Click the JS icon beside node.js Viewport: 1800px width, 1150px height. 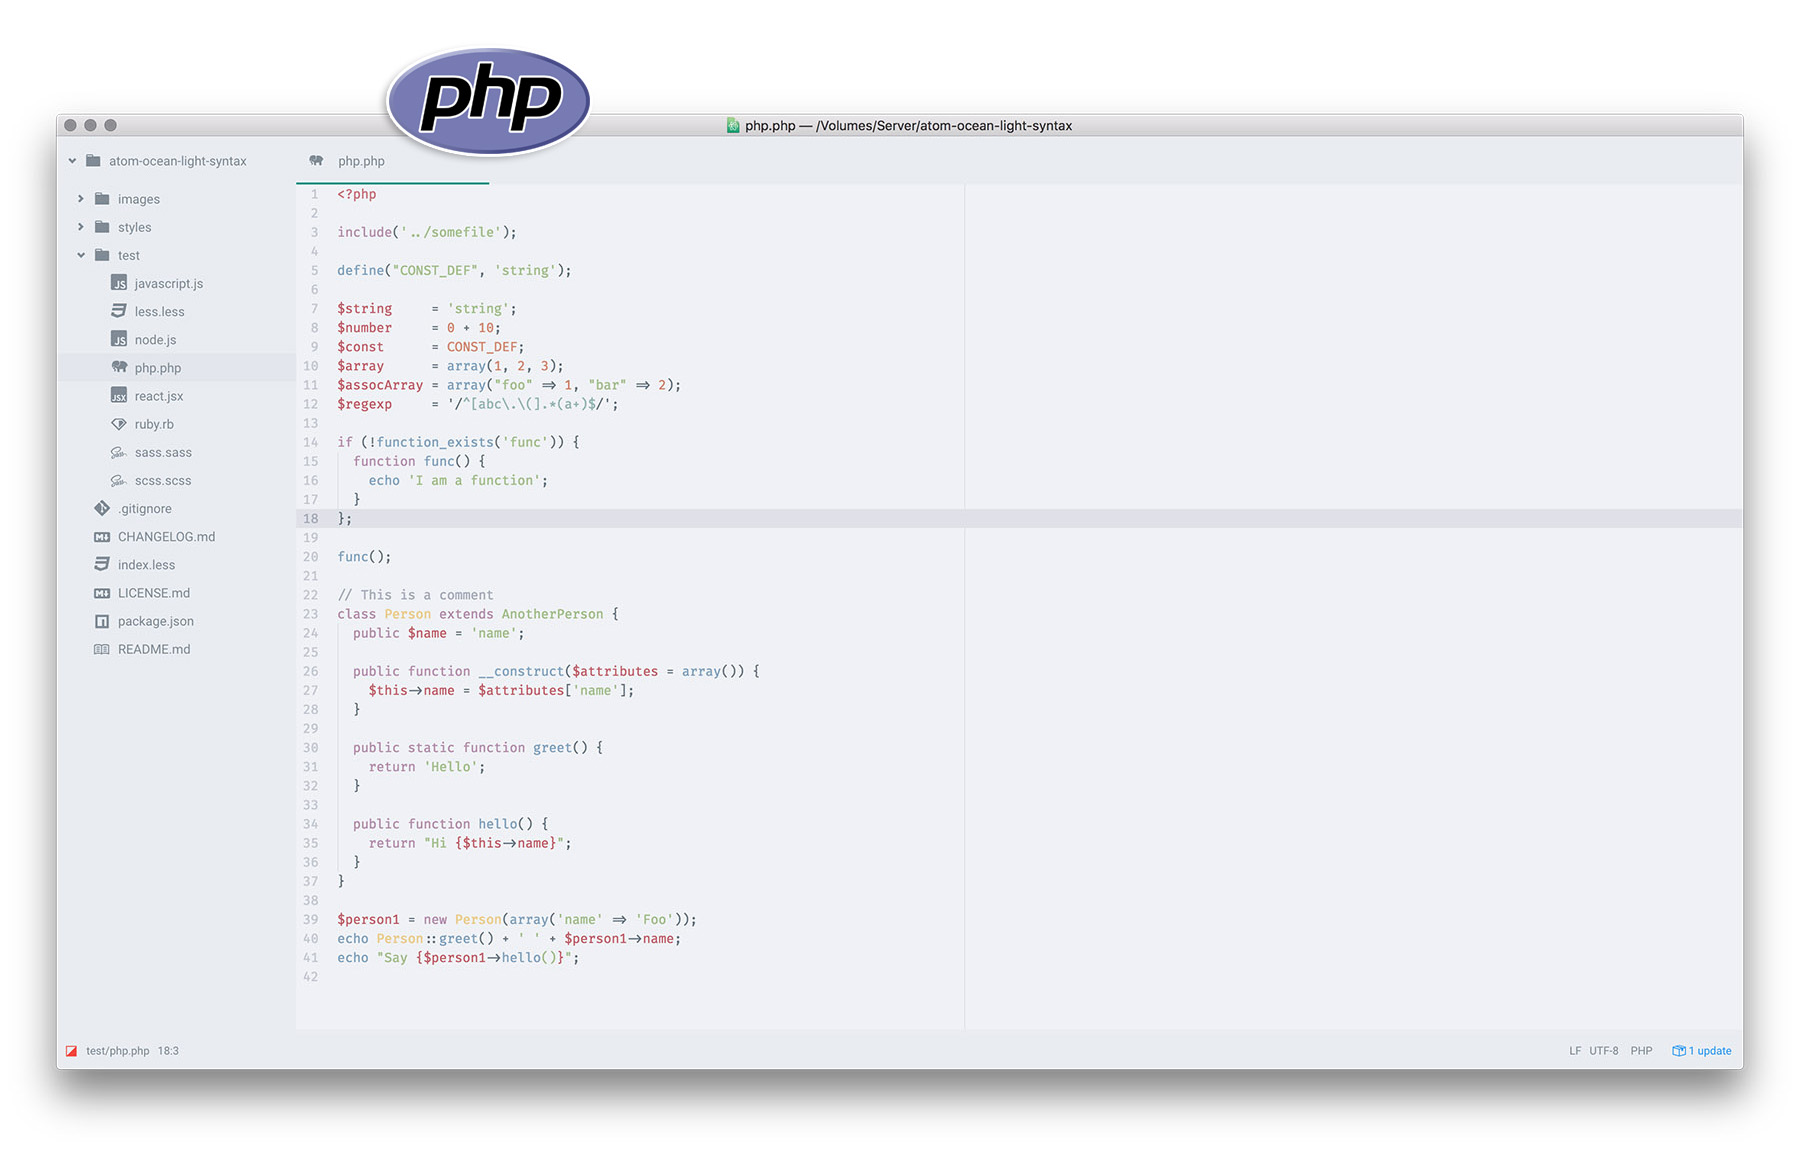(119, 339)
